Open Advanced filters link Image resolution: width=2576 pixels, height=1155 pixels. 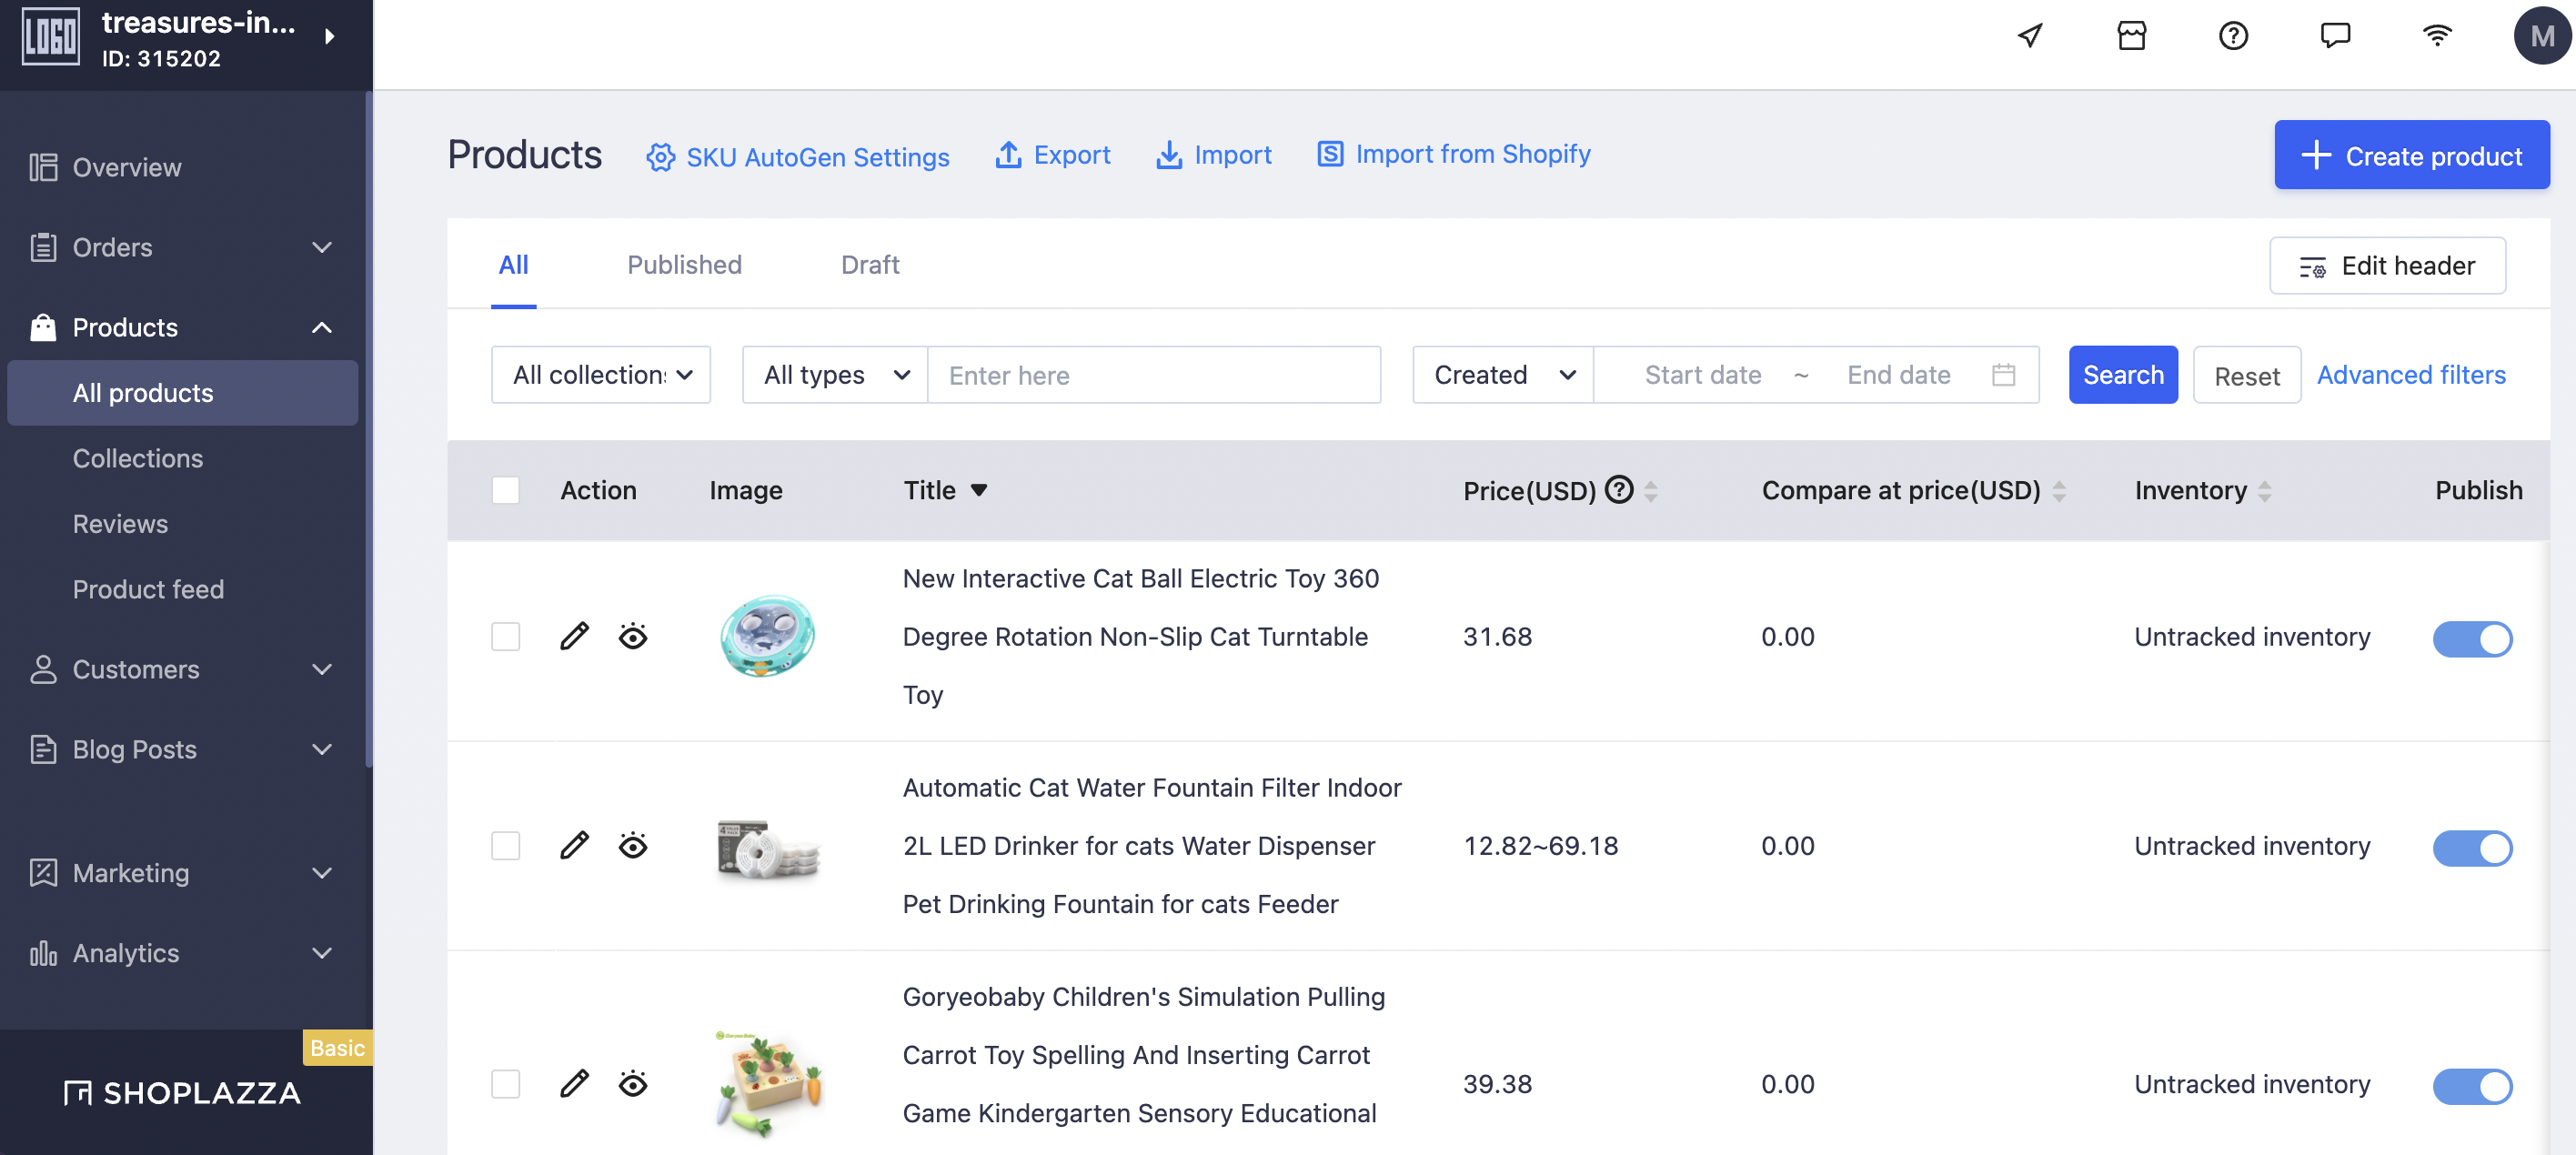pyautogui.click(x=2411, y=375)
